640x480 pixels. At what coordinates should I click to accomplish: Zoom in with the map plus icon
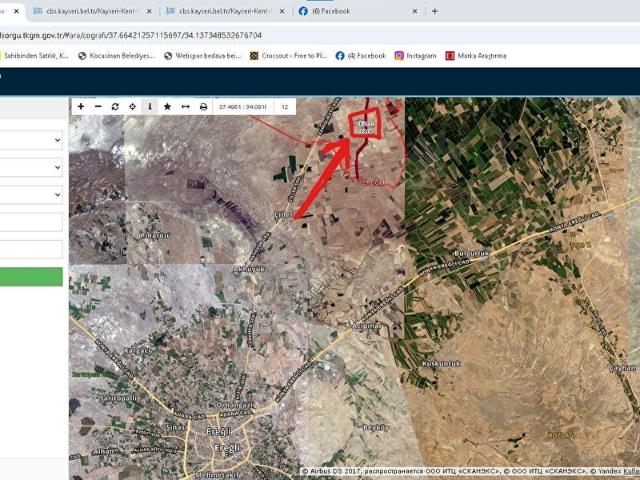[x=81, y=107]
